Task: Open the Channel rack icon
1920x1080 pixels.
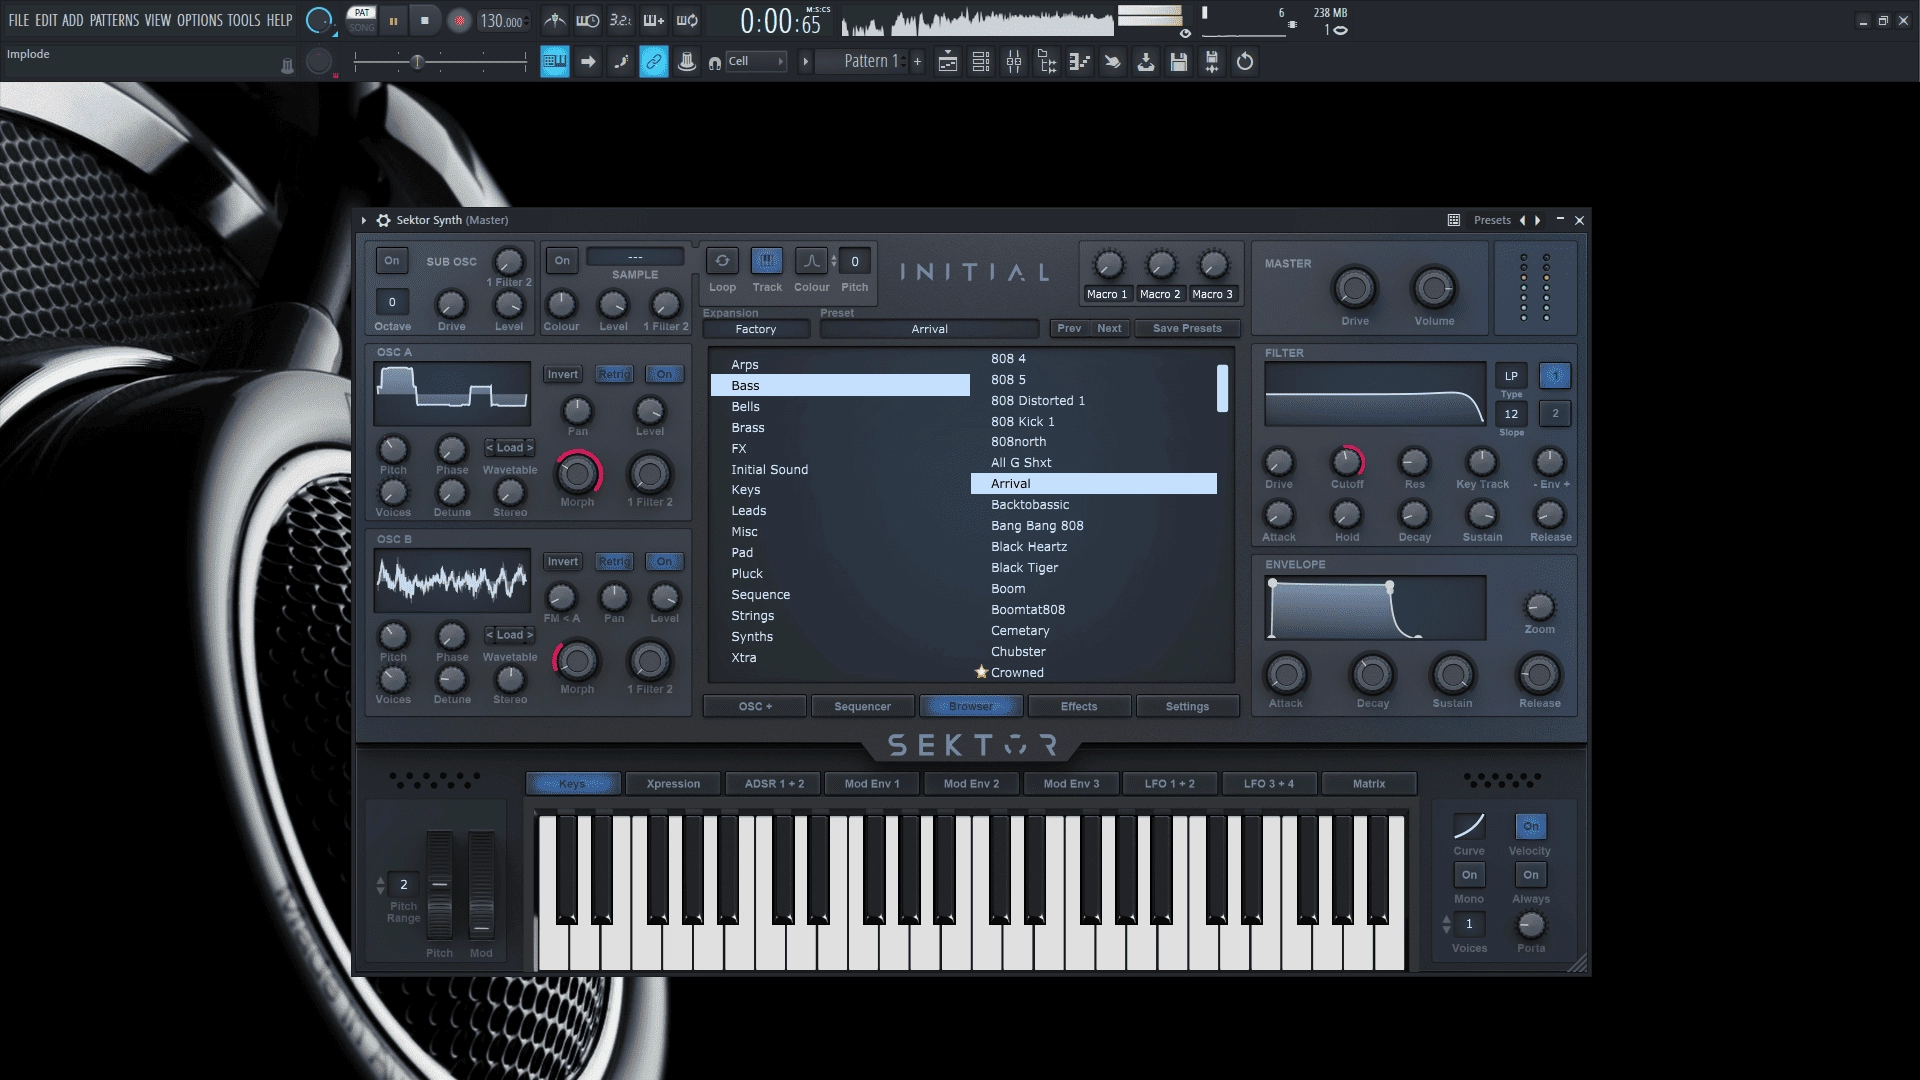Action: (x=981, y=62)
